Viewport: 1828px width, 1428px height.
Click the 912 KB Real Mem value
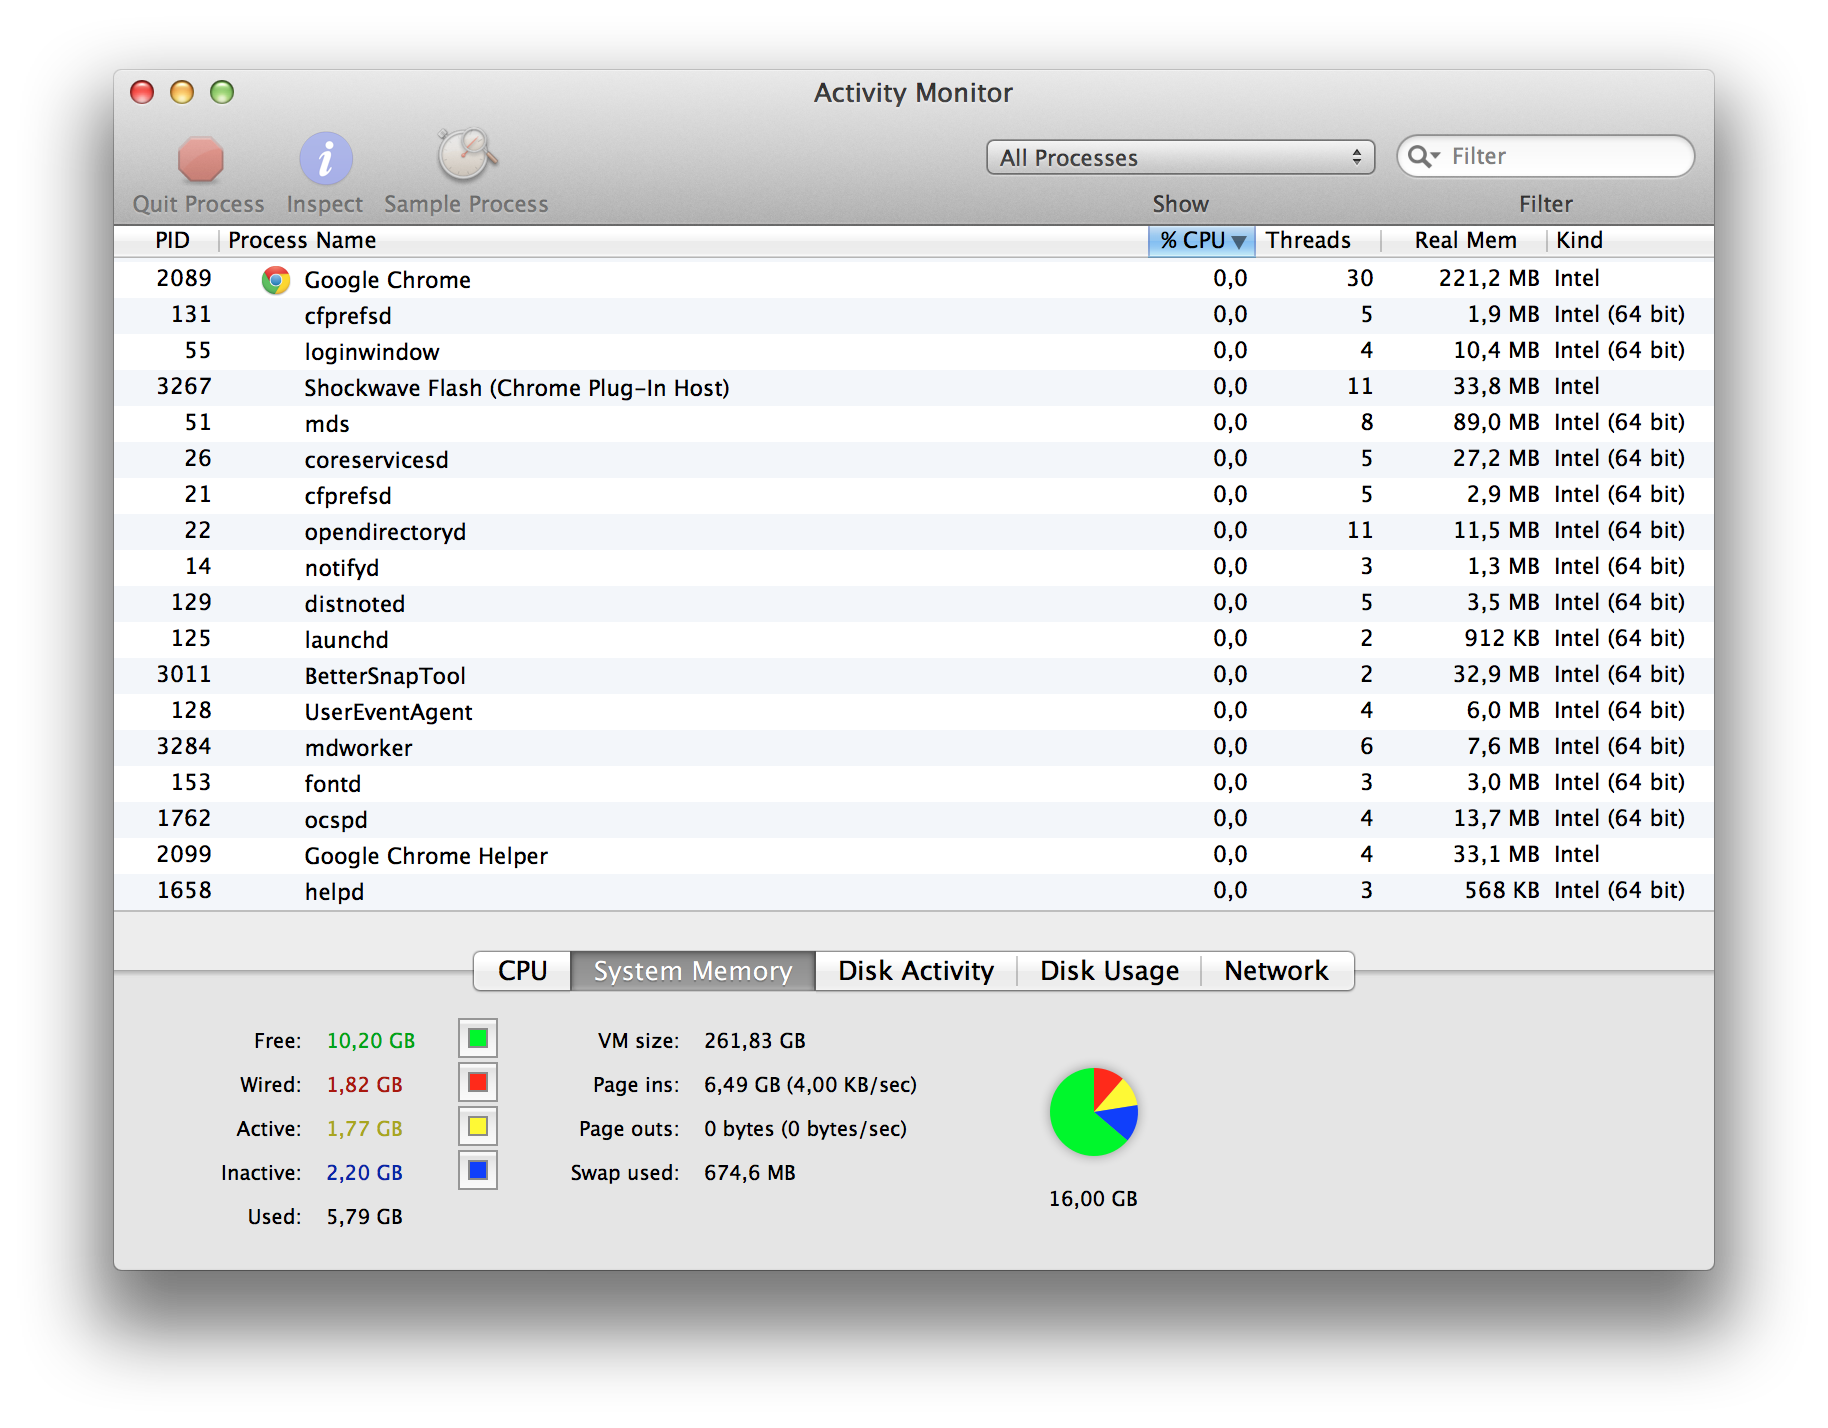click(x=1502, y=639)
